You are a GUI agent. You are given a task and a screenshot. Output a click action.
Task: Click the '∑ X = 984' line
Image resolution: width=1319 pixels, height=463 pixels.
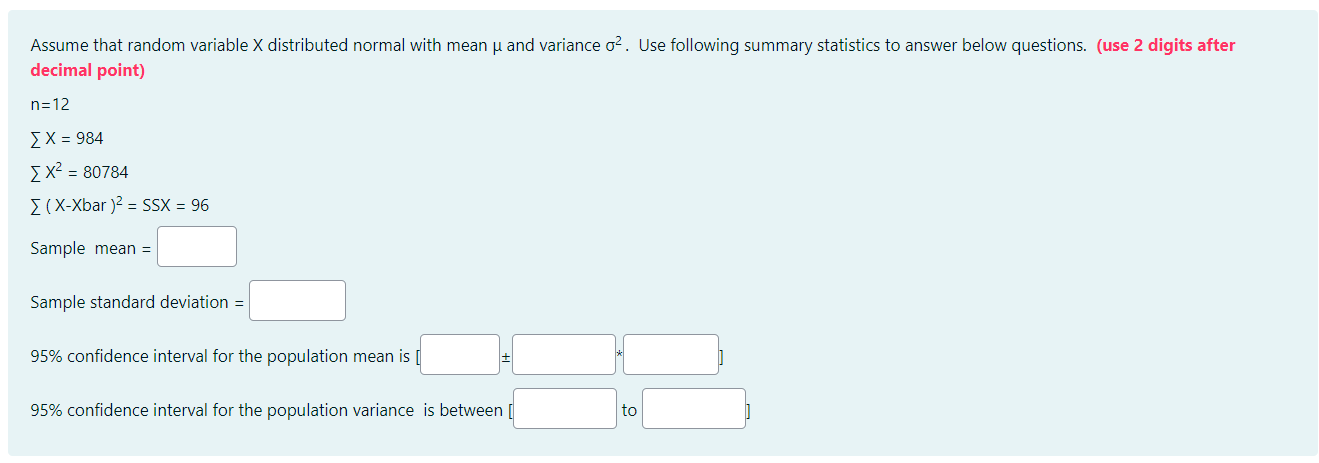pyautogui.click(x=67, y=138)
